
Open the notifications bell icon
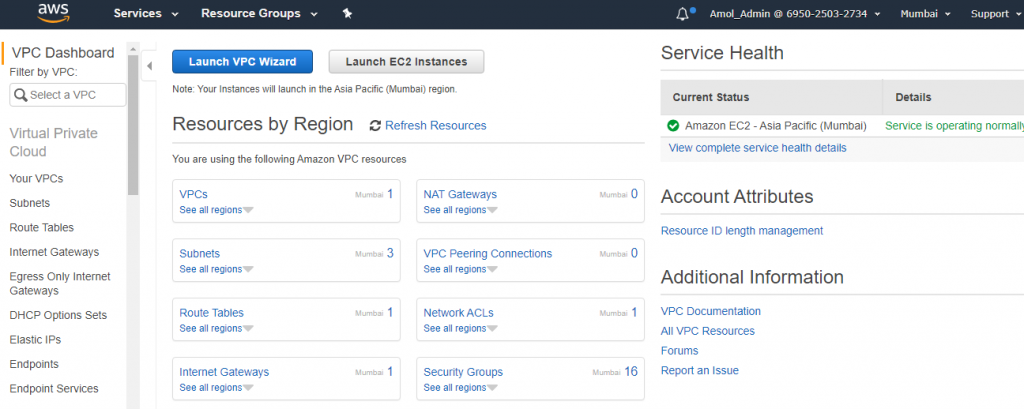point(682,14)
